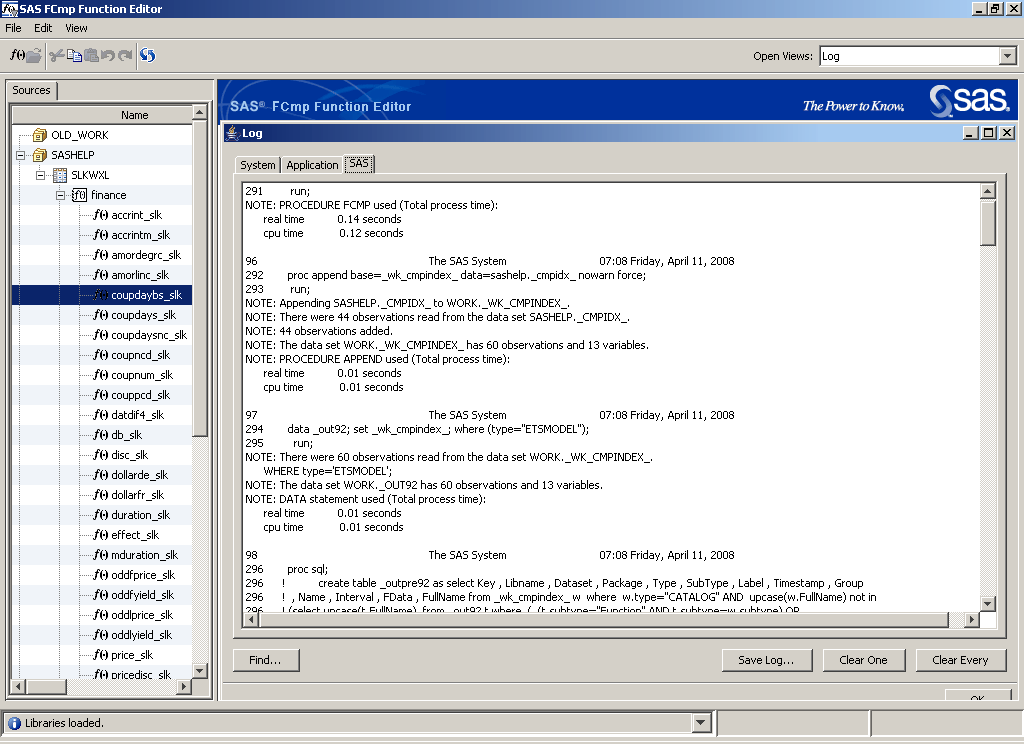This screenshot has width=1024, height=744.
Task: Switch to the Application log tab
Action: [312, 165]
